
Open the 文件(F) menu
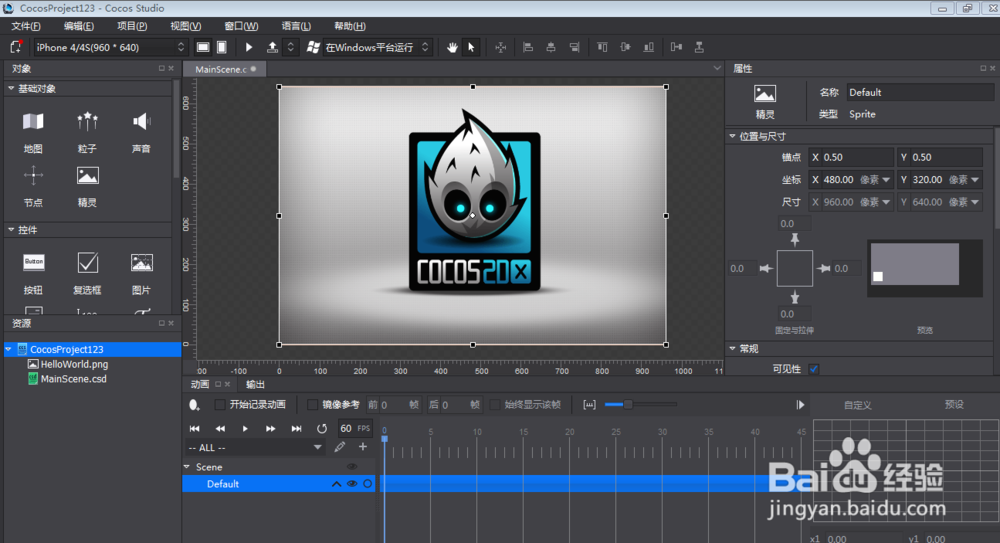coord(26,26)
